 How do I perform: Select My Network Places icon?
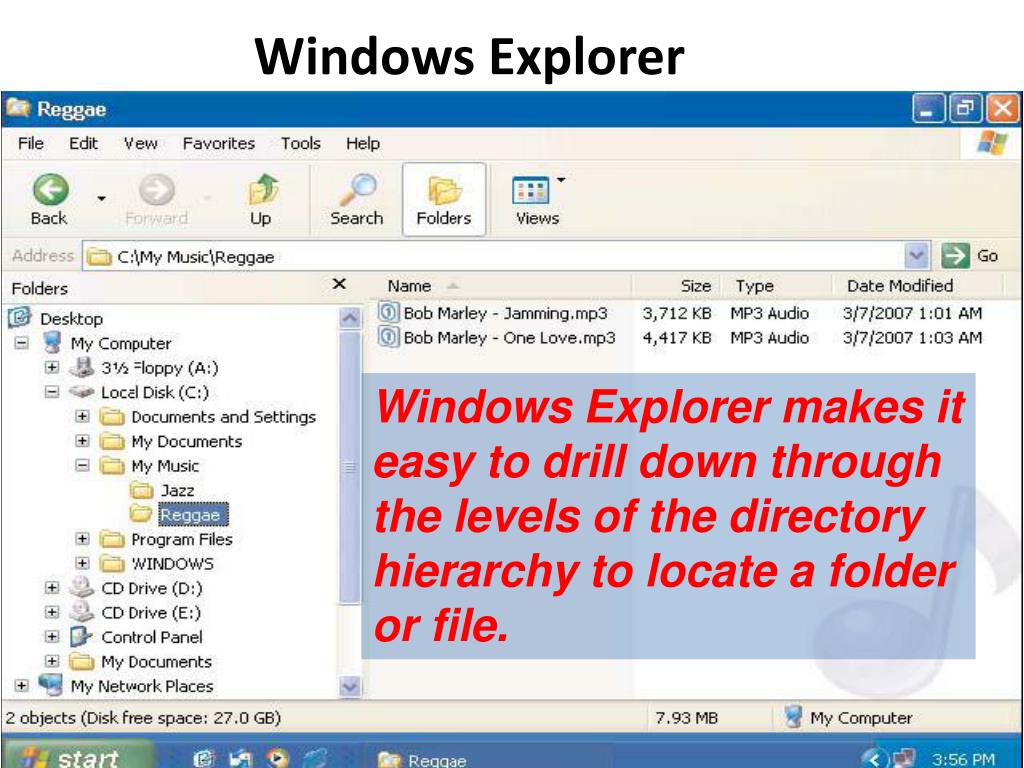click(51, 684)
